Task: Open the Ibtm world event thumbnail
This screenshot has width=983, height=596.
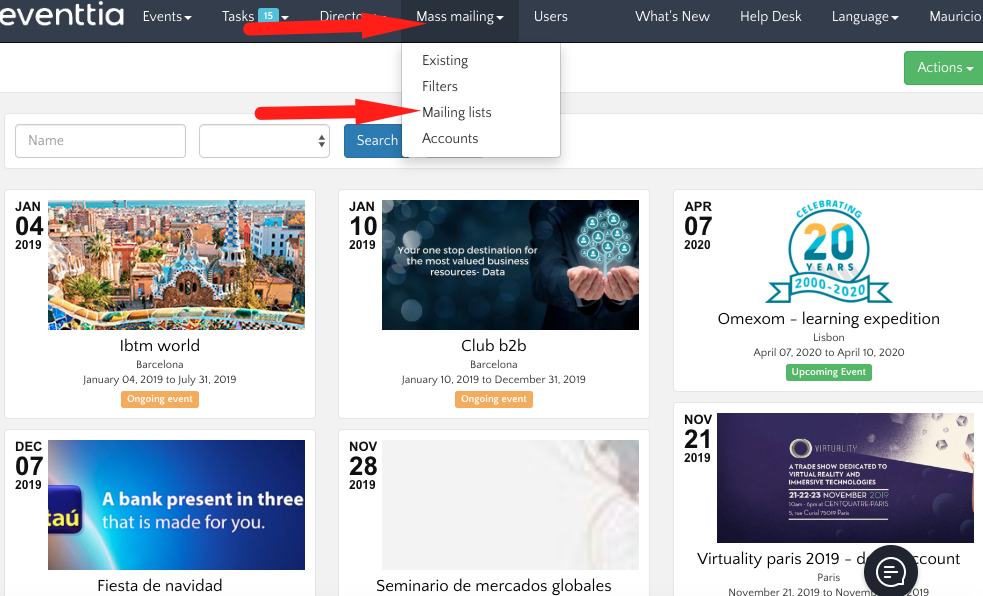Action: tap(176, 265)
